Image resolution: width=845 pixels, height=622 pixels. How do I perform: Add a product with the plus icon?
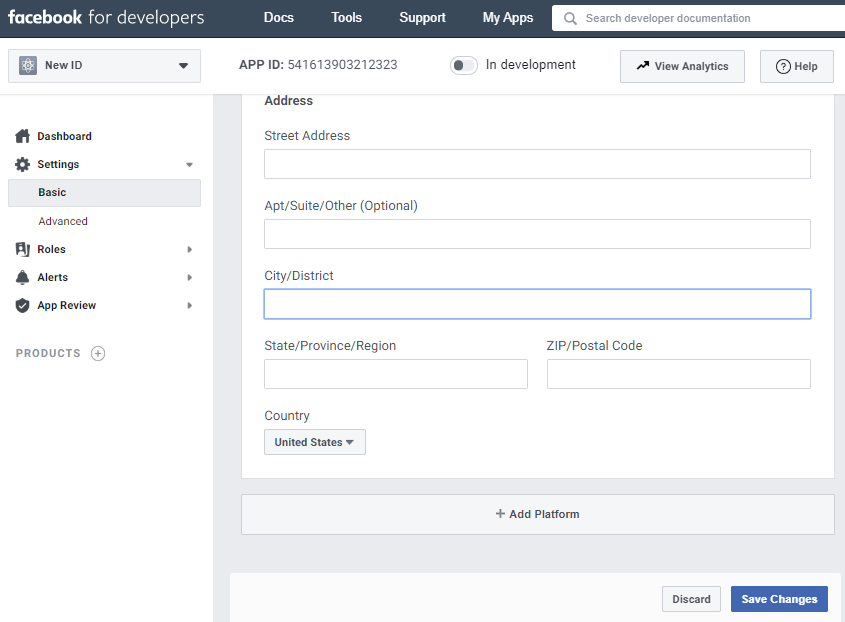pos(98,353)
